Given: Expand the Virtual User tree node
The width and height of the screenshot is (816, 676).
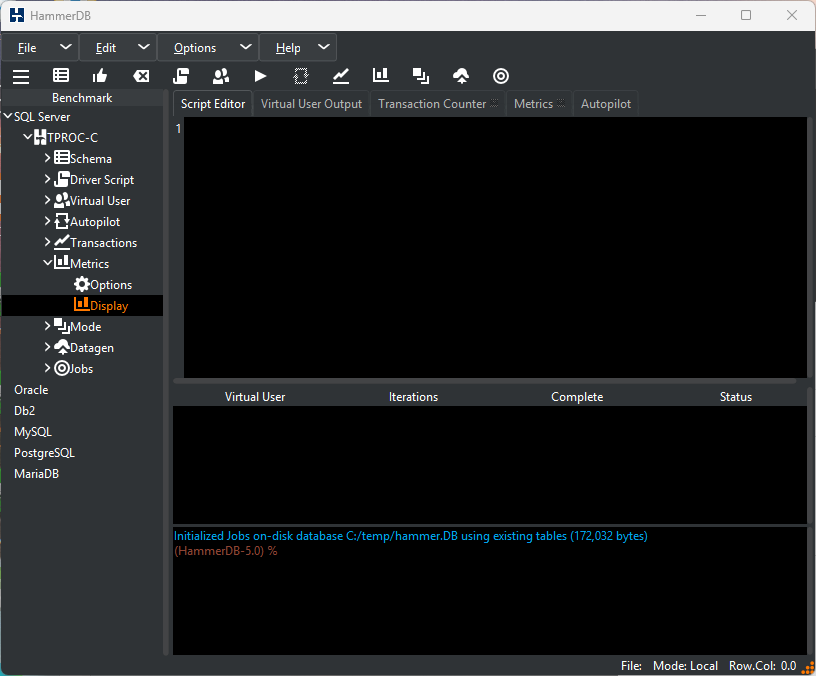Looking at the screenshot, I should (47, 200).
